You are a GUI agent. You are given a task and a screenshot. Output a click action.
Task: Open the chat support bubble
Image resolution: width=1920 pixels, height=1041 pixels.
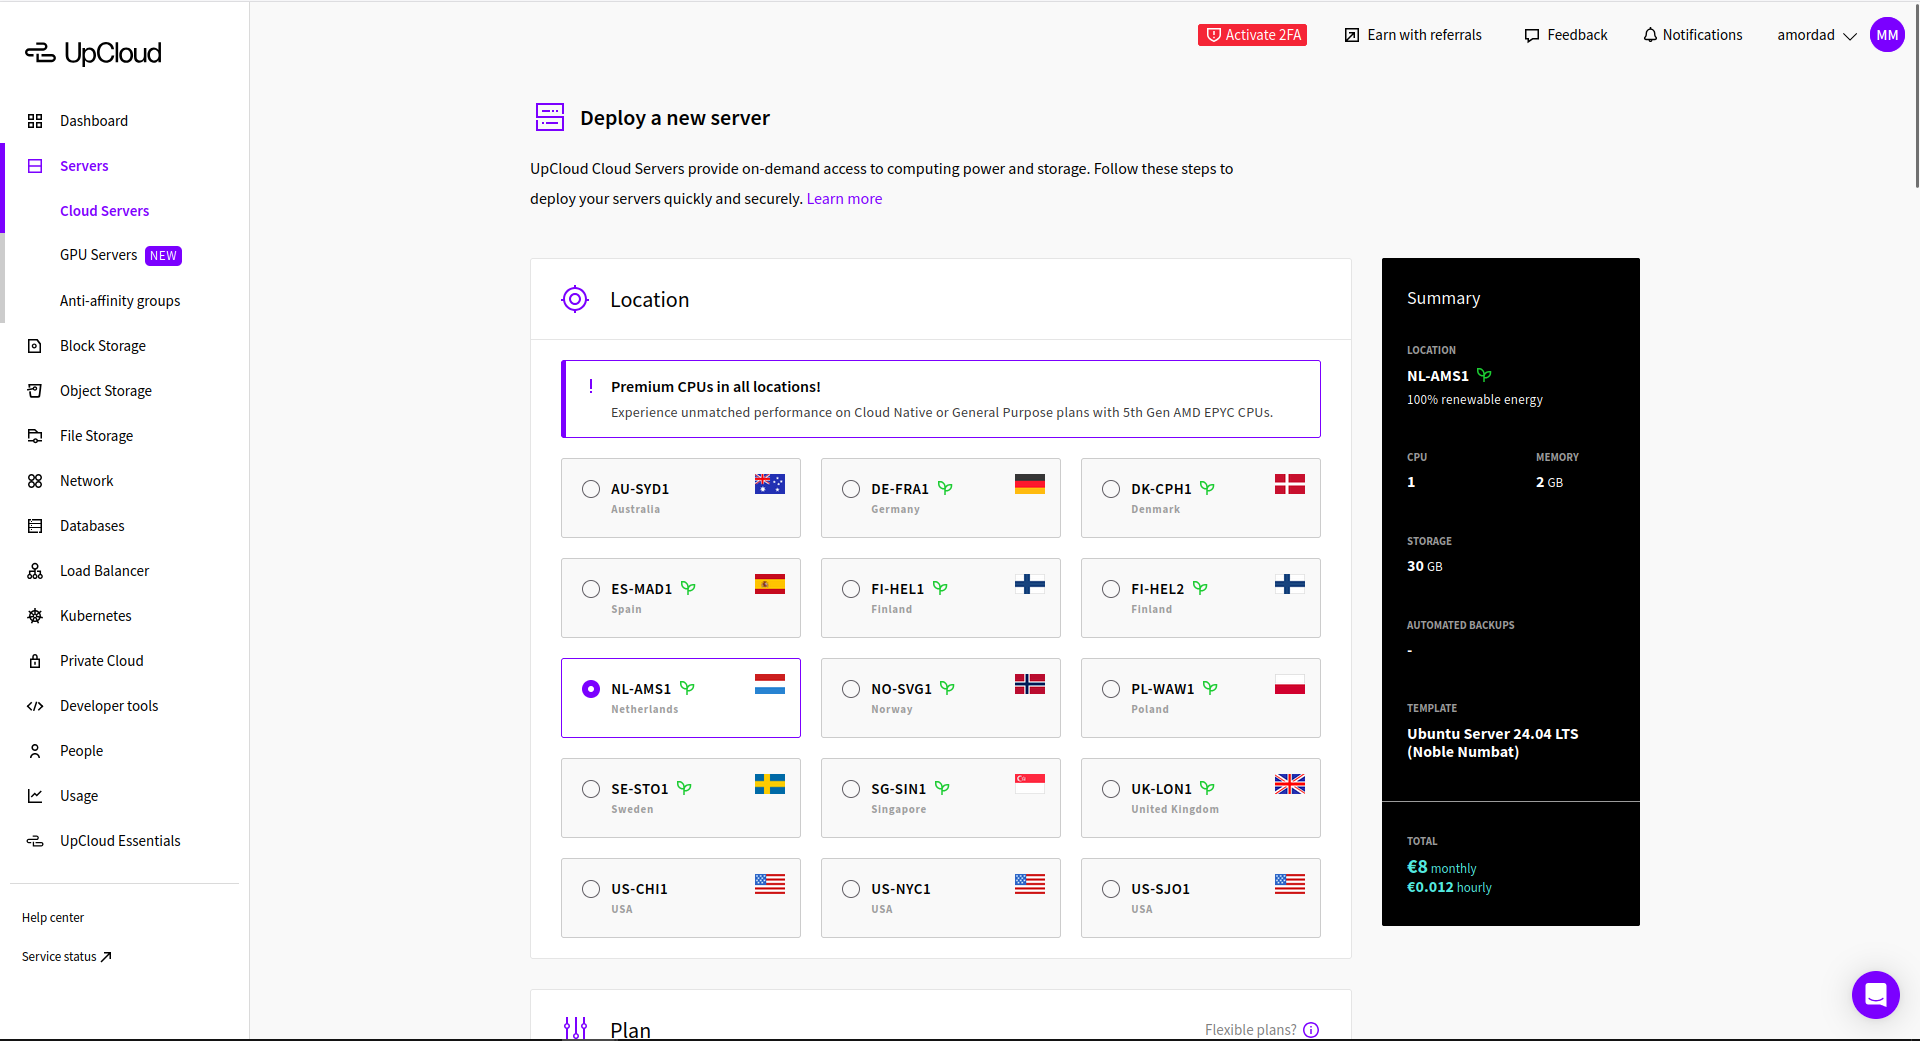tap(1875, 995)
